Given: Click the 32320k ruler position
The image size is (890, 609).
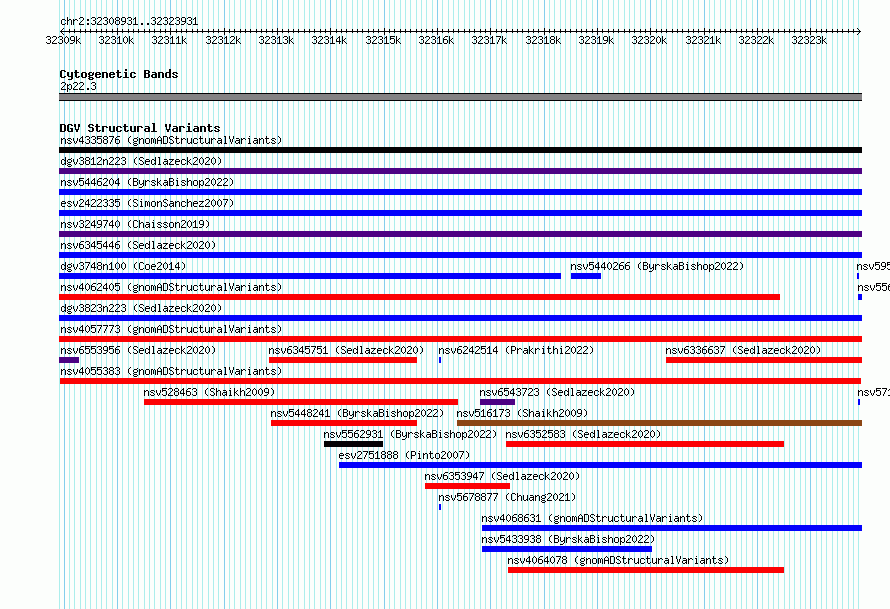Looking at the screenshot, I should (649, 40).
